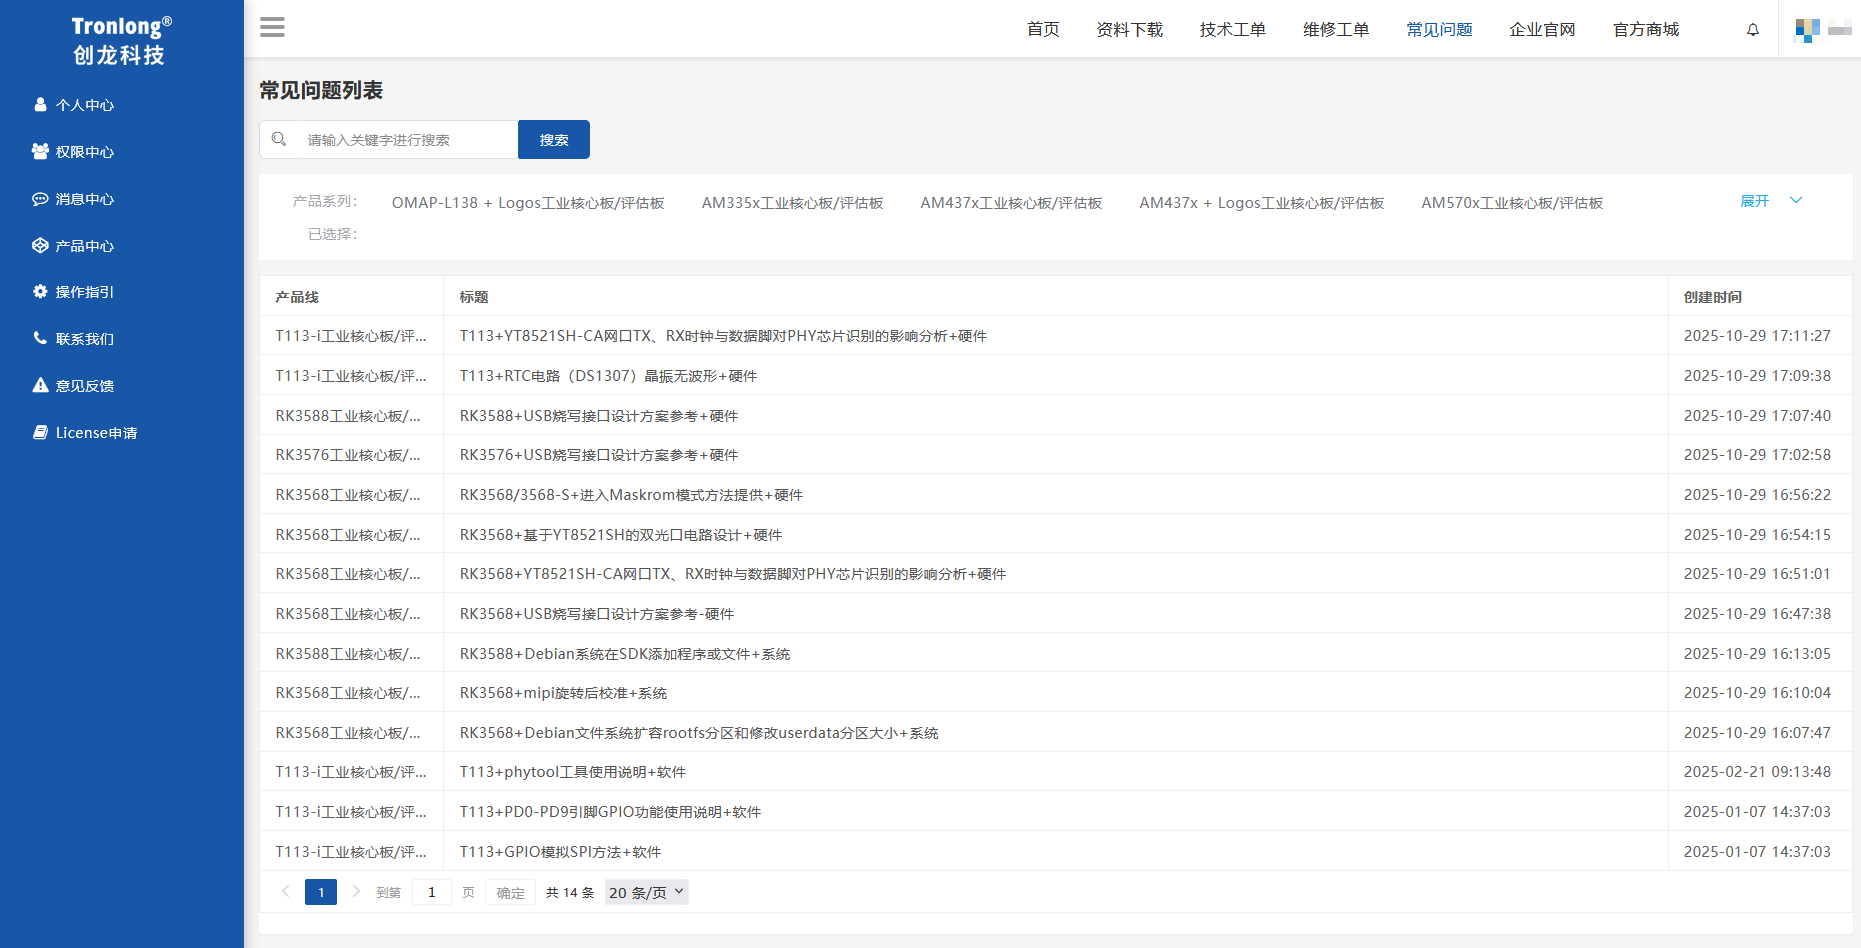This screenshot has width=1861, height=948.
Task: Click the hamburger menu icon
Action: pyautogui.click(x=272, y=28)
